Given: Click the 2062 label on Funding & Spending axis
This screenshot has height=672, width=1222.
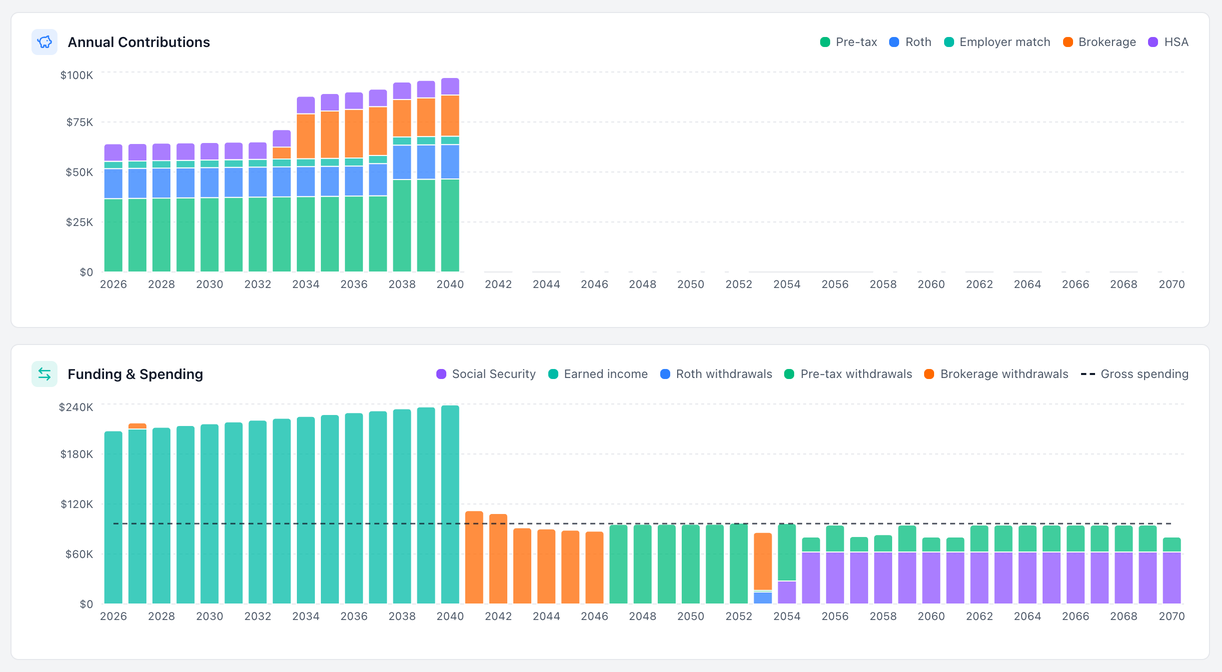Looking at the screenshot, I should (979, 616).
